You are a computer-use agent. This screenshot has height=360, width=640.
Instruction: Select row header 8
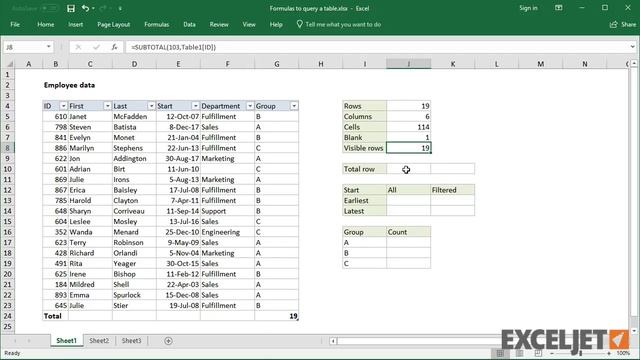7,148
